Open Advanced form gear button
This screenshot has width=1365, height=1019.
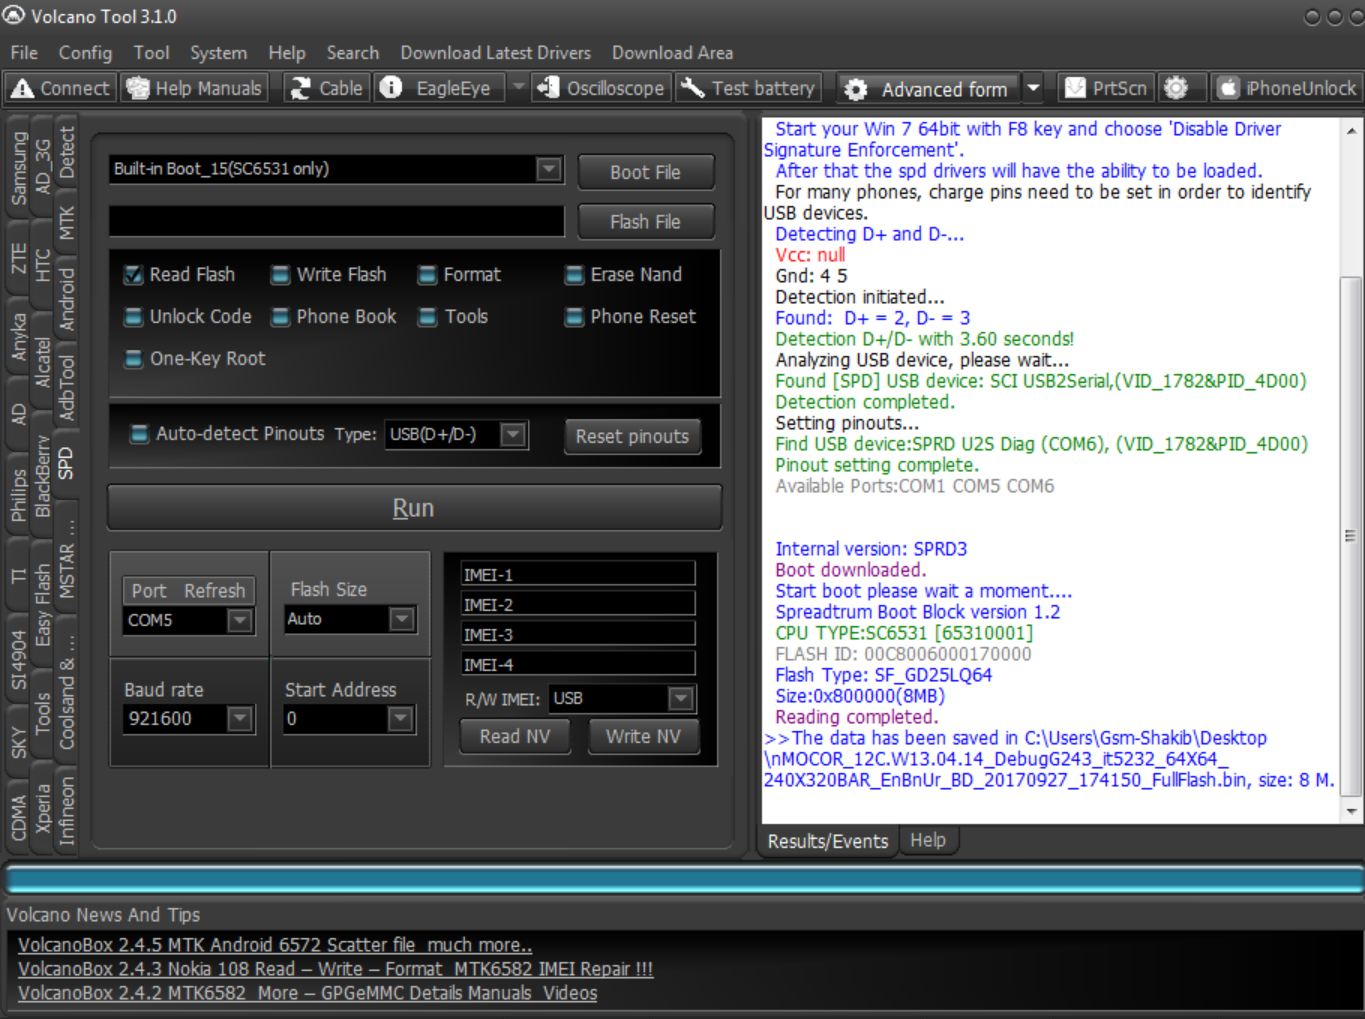coord(929,90)
